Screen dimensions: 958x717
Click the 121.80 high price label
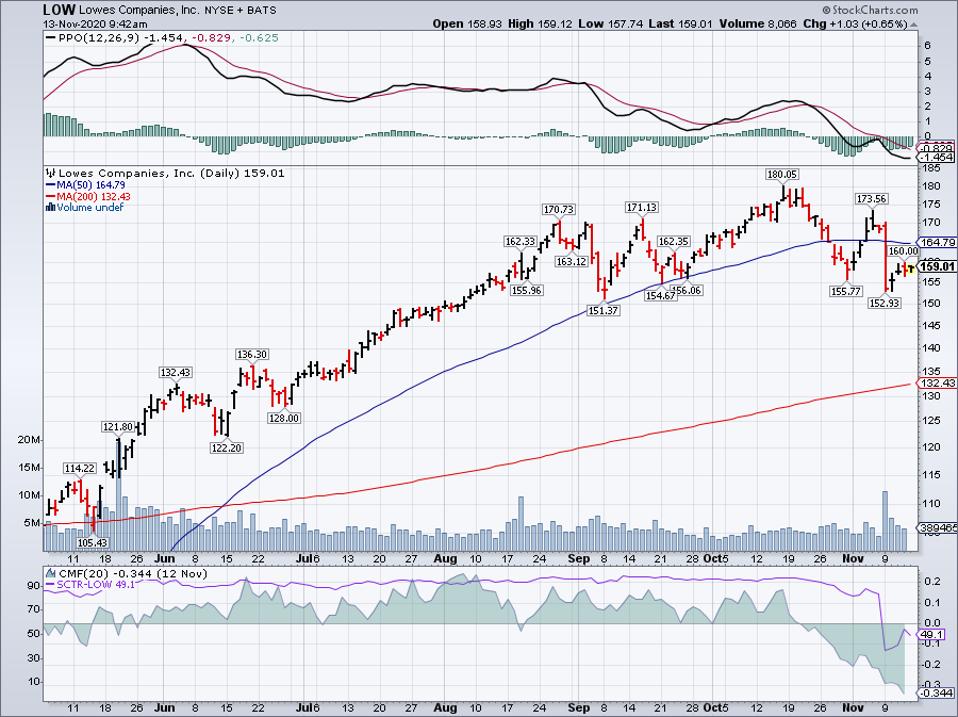pyautogui.click(x=117, y=427)
